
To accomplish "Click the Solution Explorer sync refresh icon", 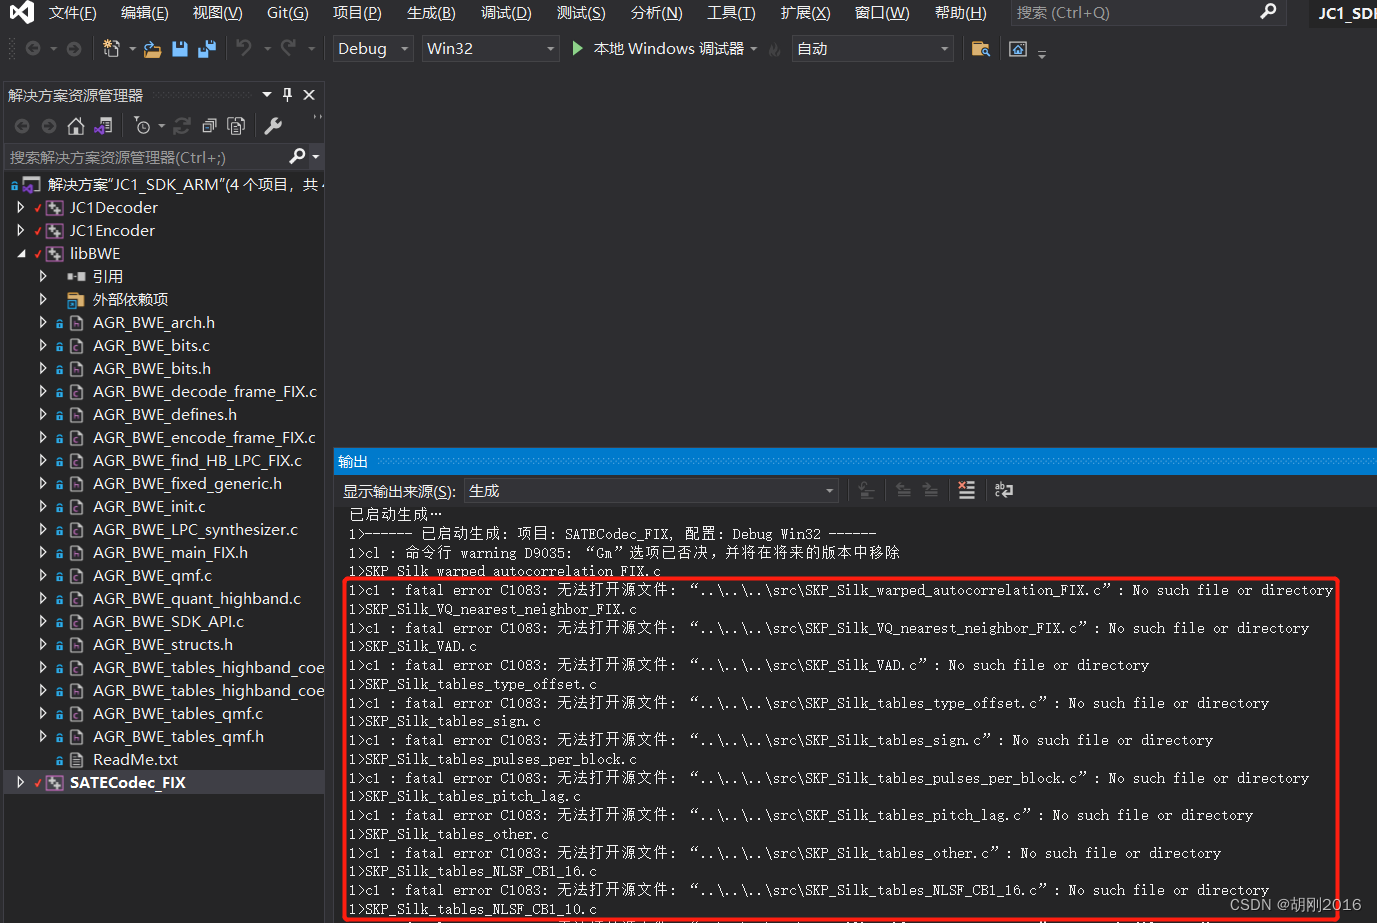I will click(x=182, y=126).
